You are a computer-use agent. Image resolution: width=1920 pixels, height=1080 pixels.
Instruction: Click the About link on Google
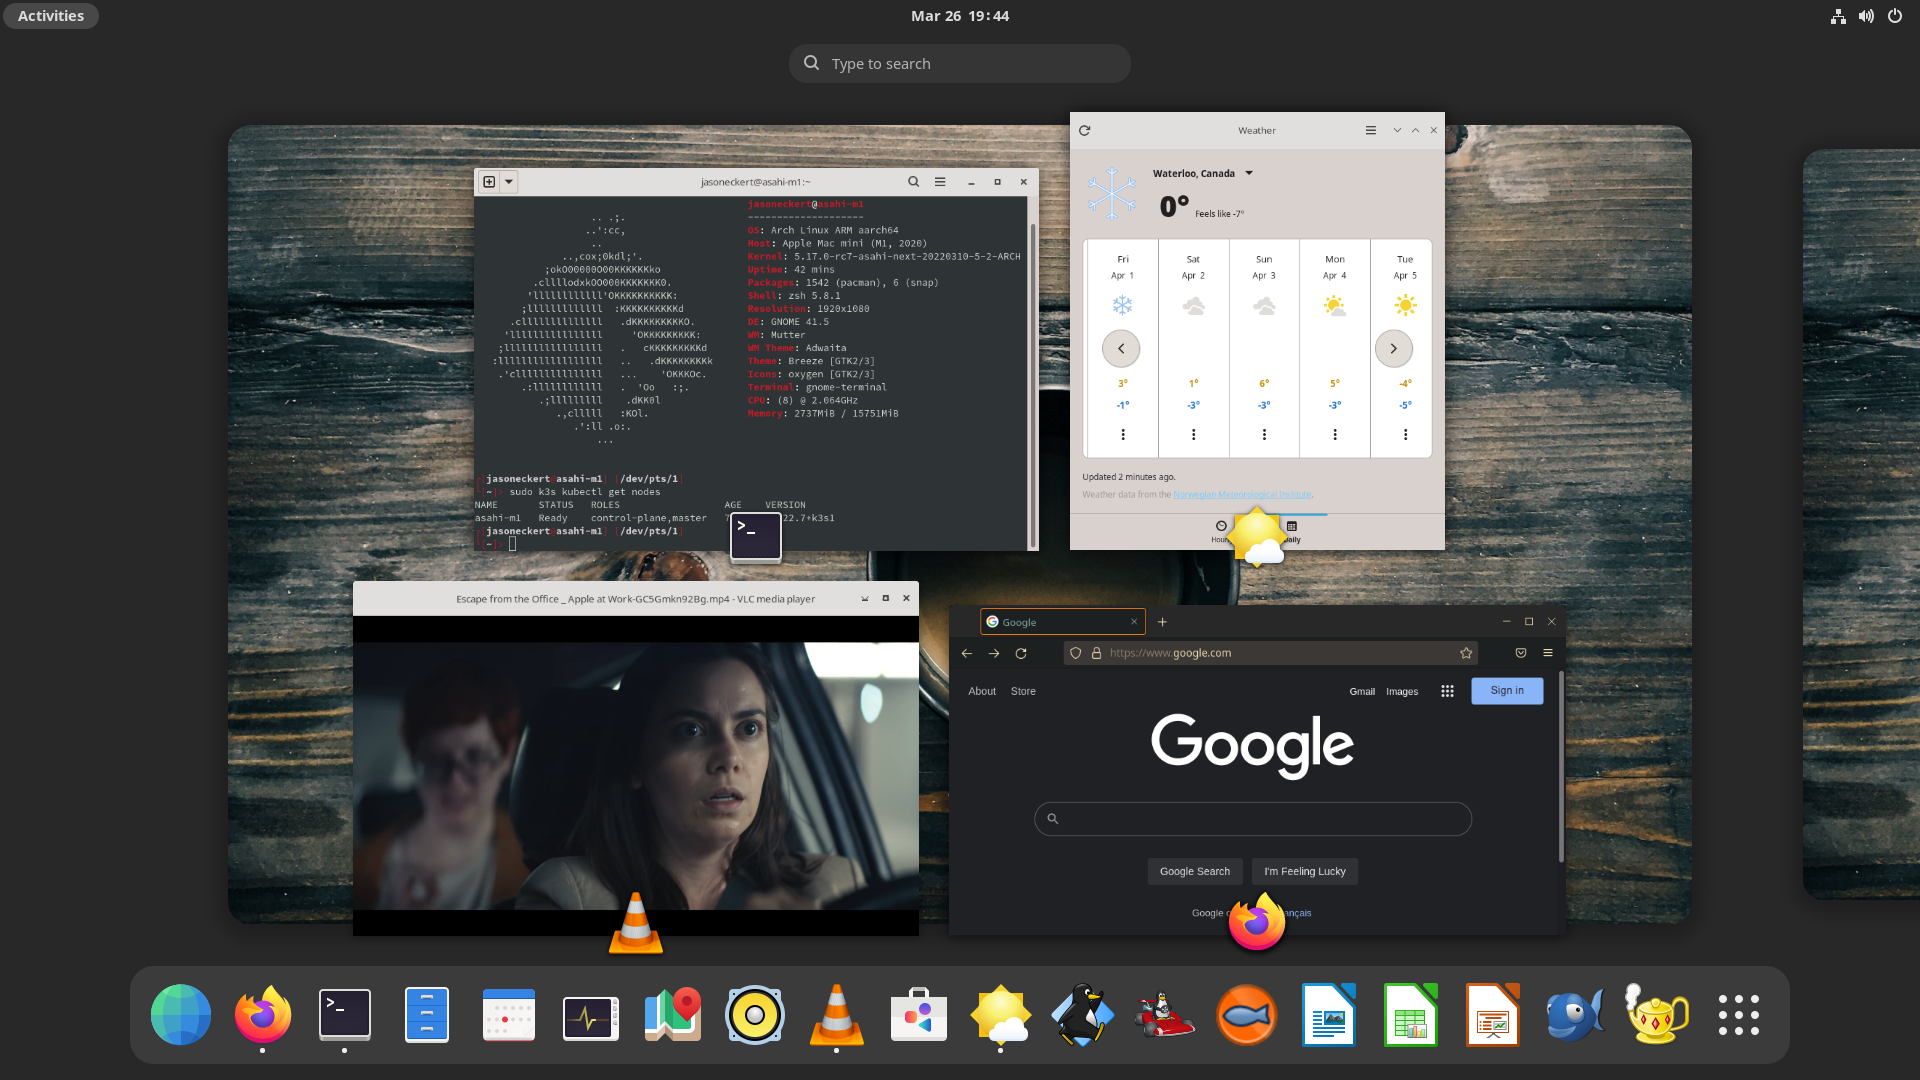[982, 692]
